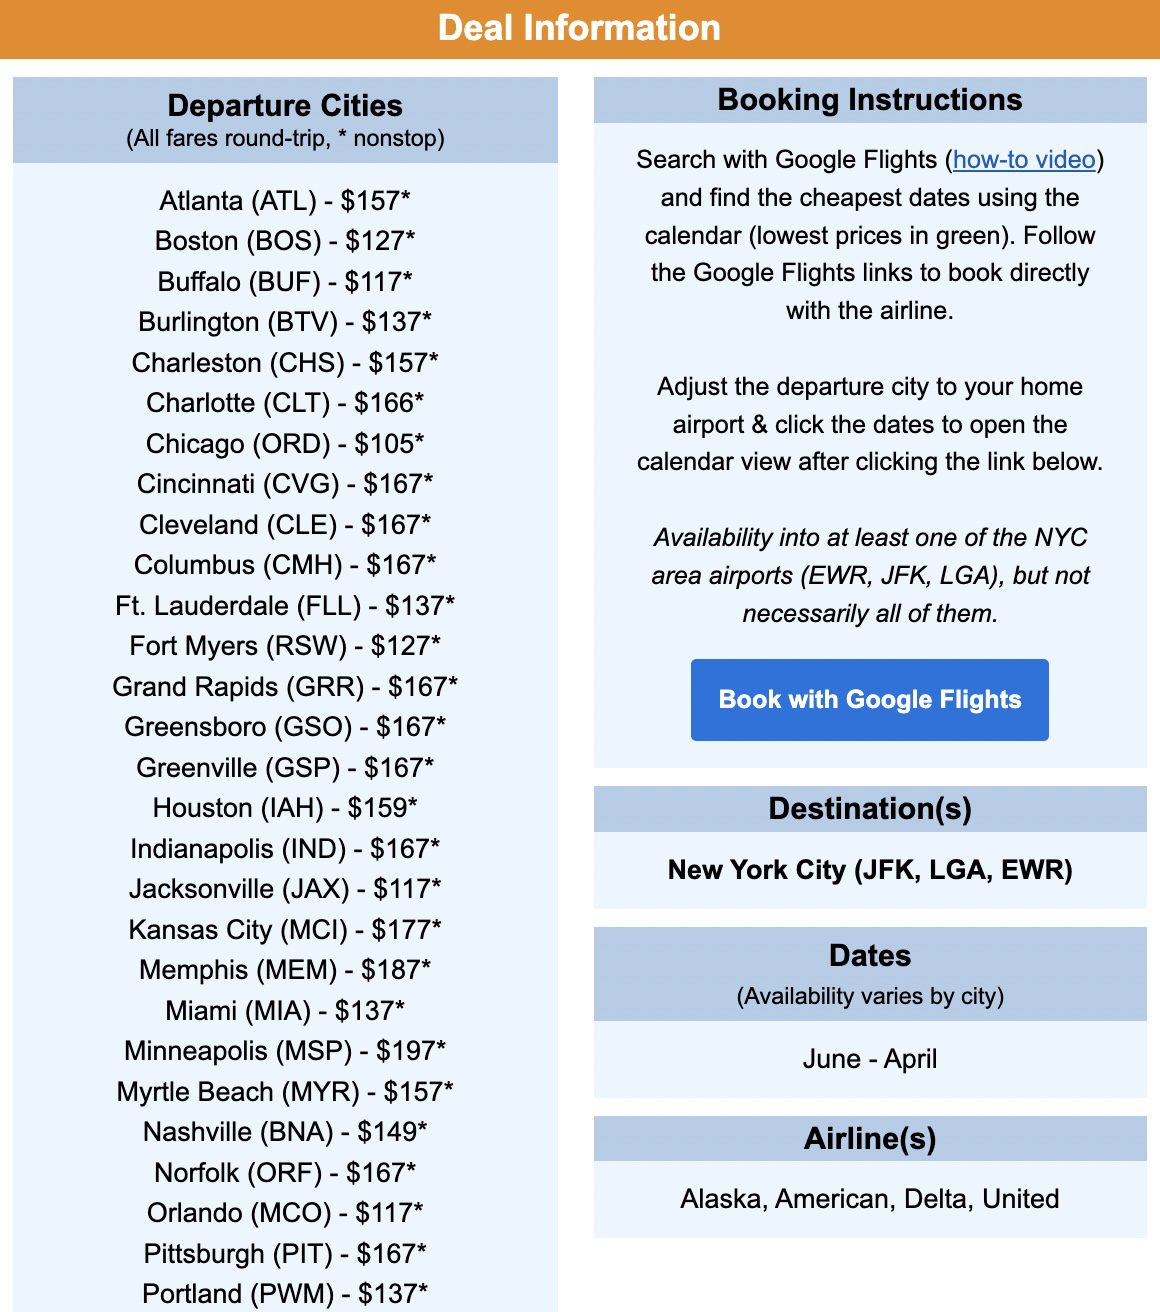
Task: Click the Book with Google Flights button
Action: coord(868,700)
